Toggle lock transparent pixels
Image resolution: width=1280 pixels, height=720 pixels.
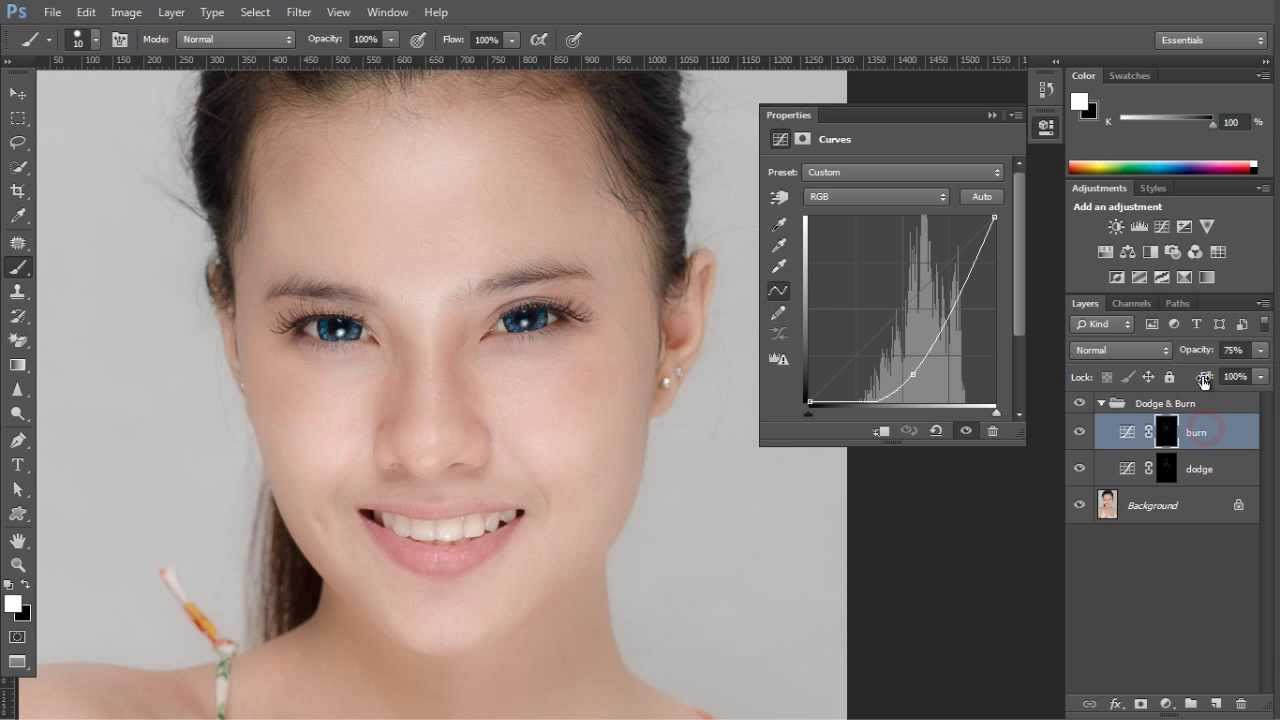[1107, 377]
